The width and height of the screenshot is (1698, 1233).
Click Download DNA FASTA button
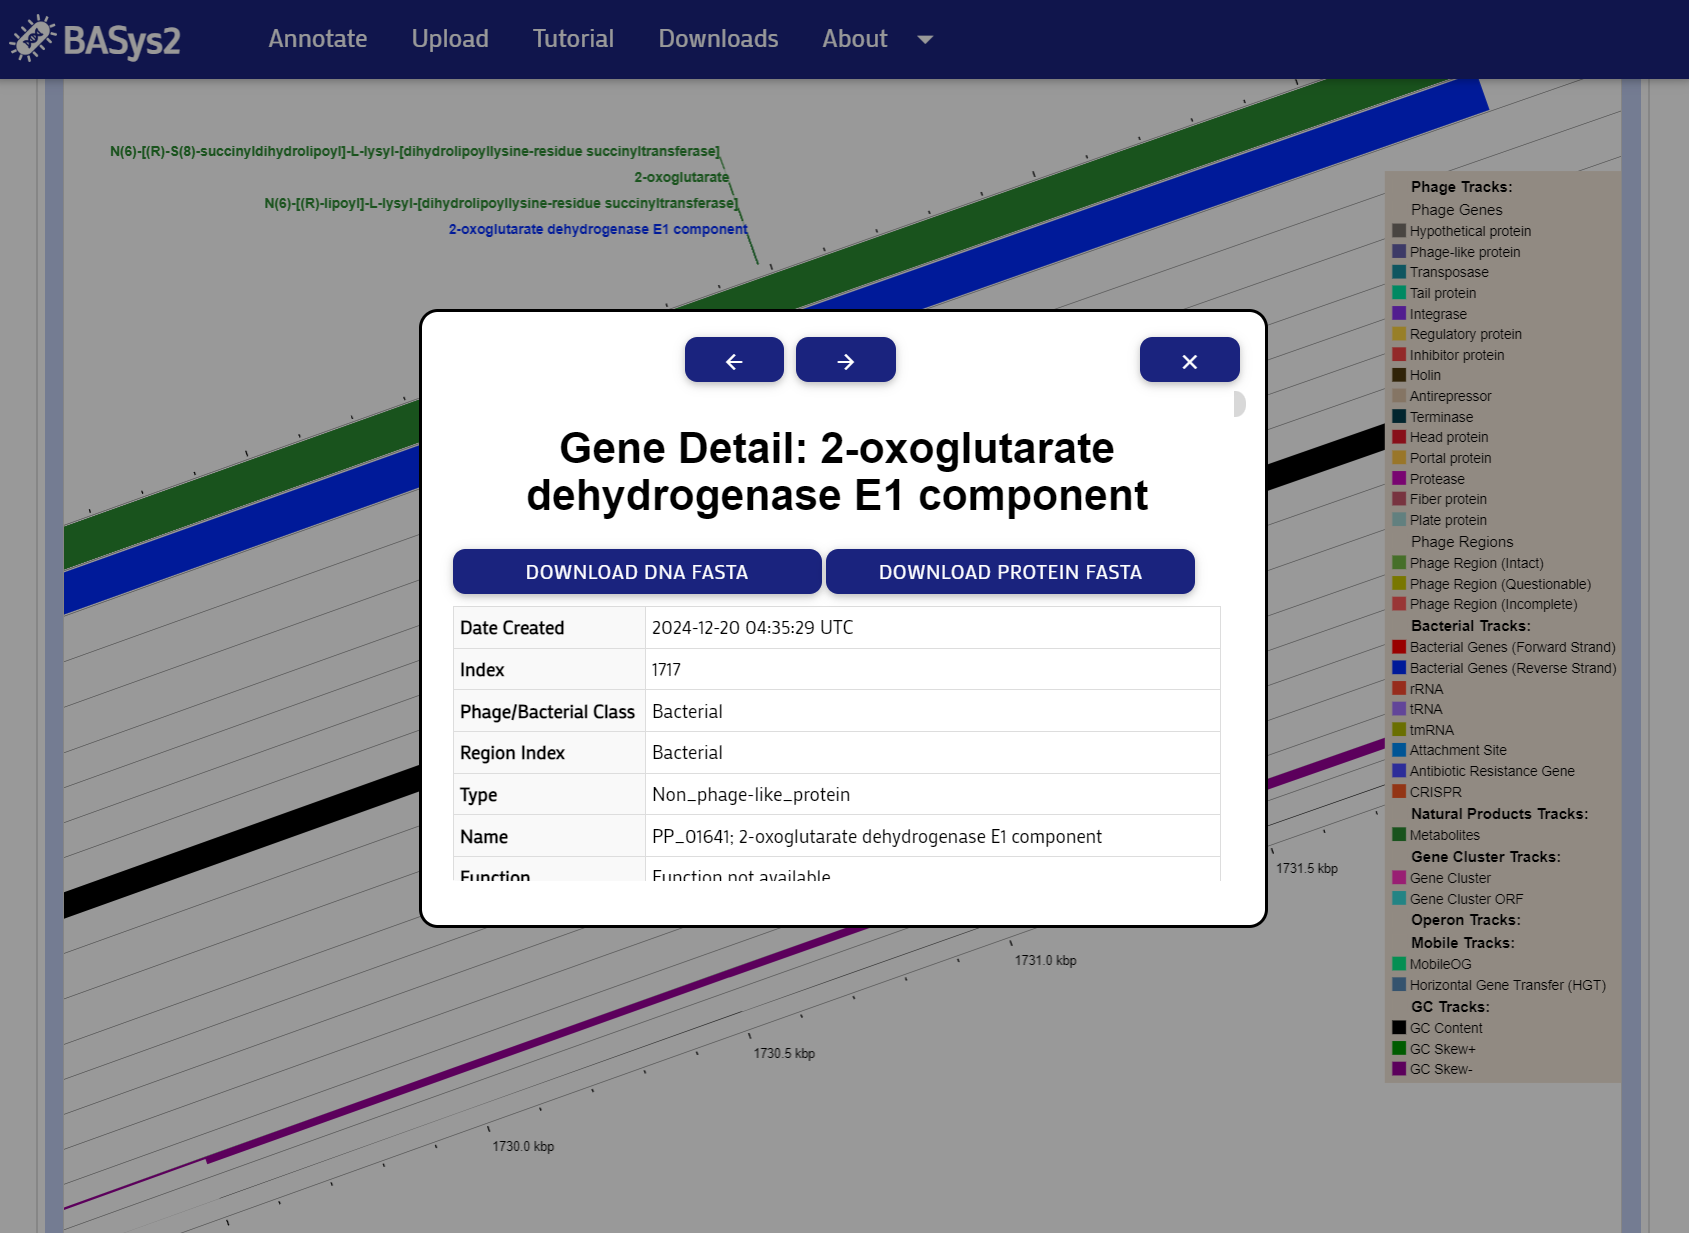click(x=636, y=572)
